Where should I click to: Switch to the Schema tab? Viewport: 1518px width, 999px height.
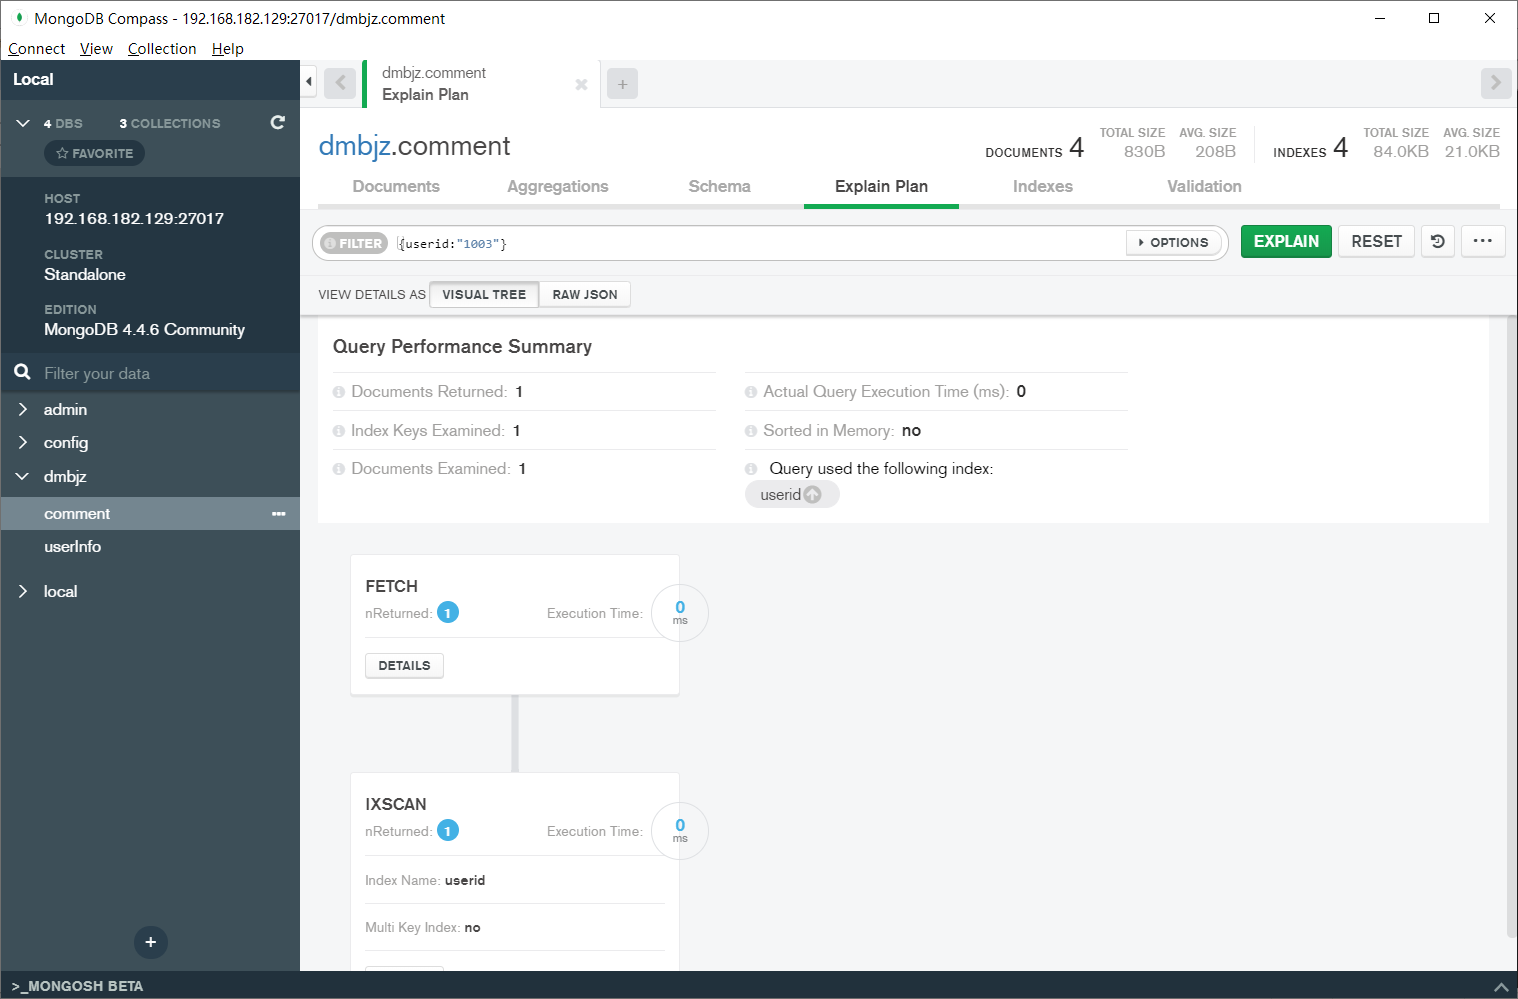(719, 186)
